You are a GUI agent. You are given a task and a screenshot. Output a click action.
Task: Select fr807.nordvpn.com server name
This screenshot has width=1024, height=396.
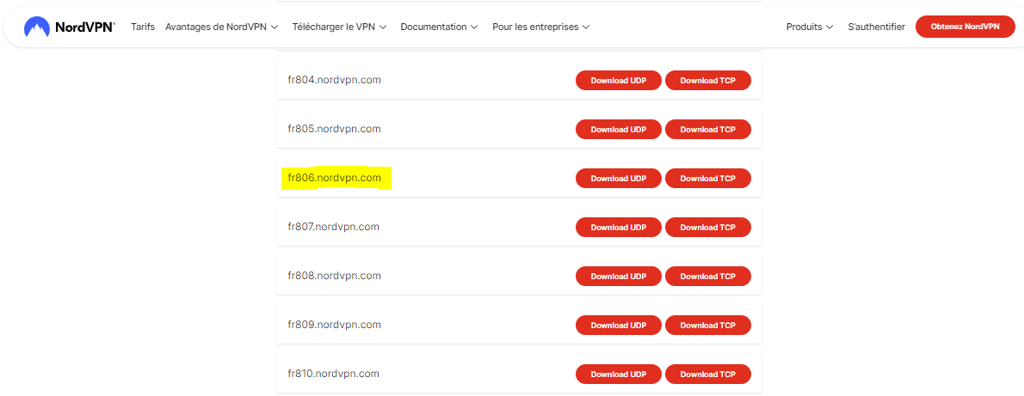click(x=334, y=227)
